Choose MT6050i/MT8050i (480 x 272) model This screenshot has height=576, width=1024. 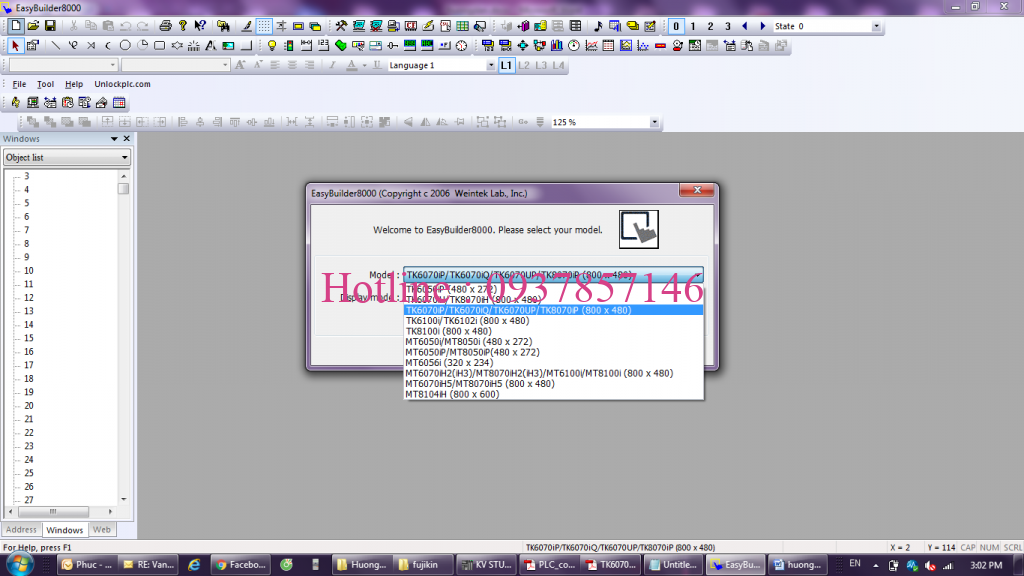(x=554, y=342)
